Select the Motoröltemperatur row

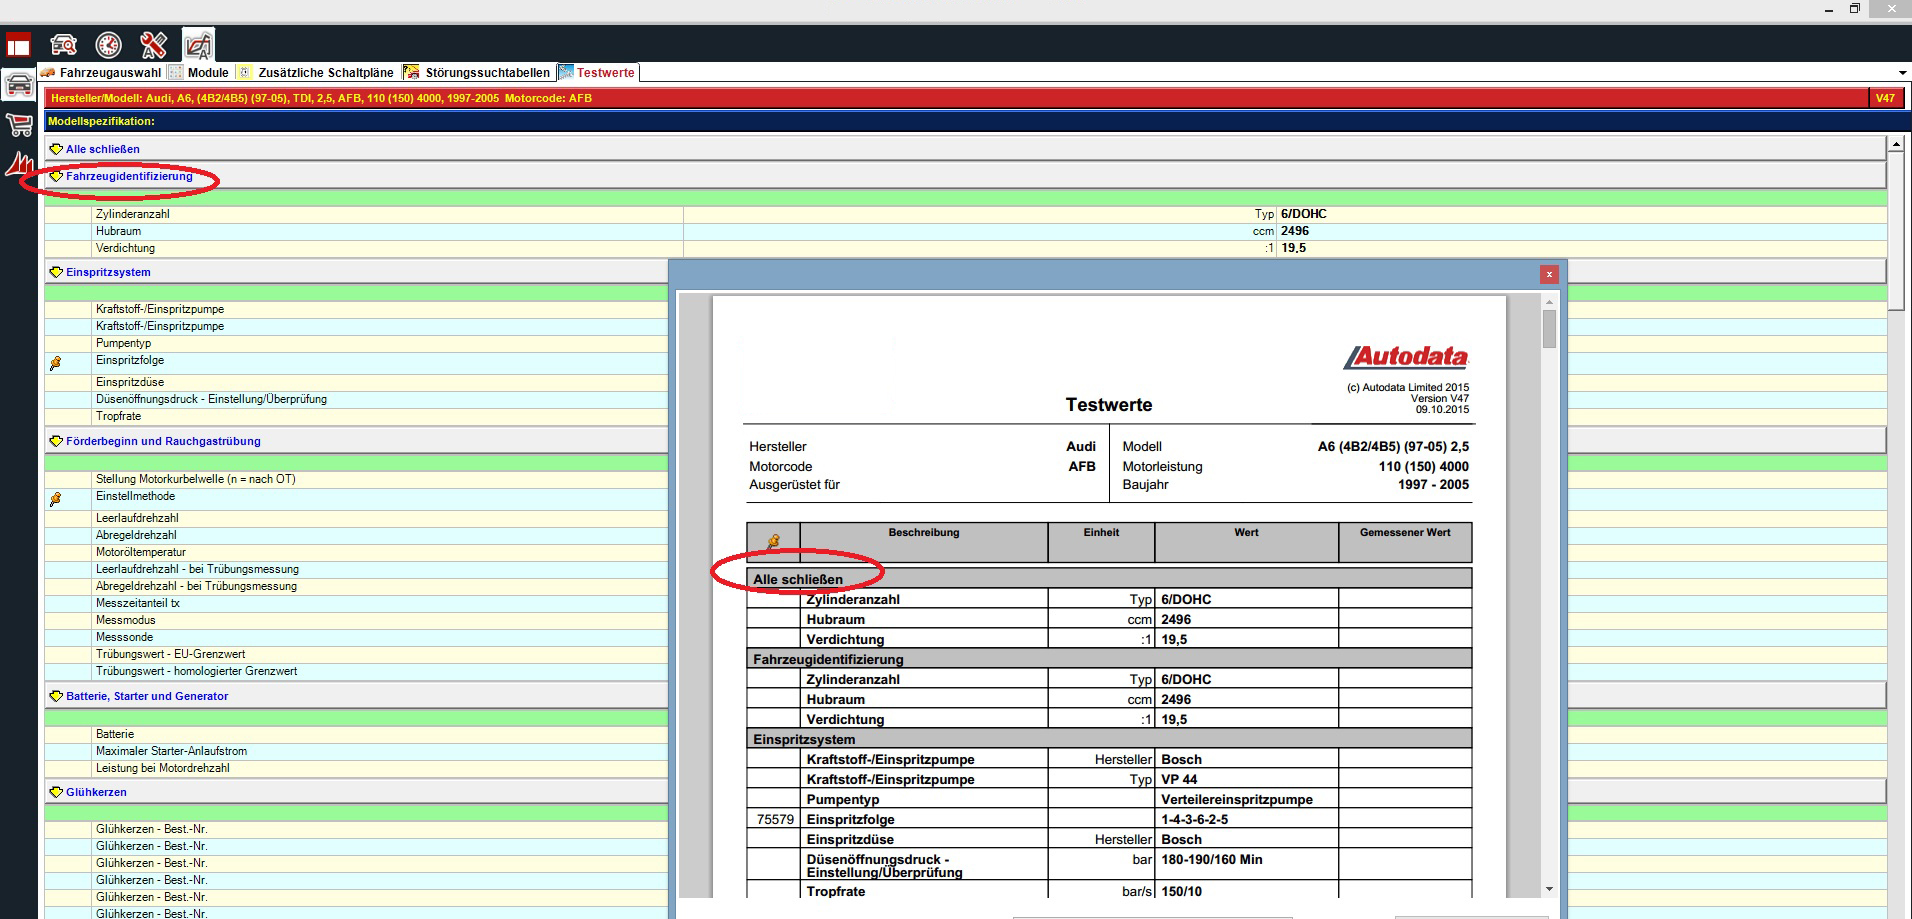(x=356, y=552)
